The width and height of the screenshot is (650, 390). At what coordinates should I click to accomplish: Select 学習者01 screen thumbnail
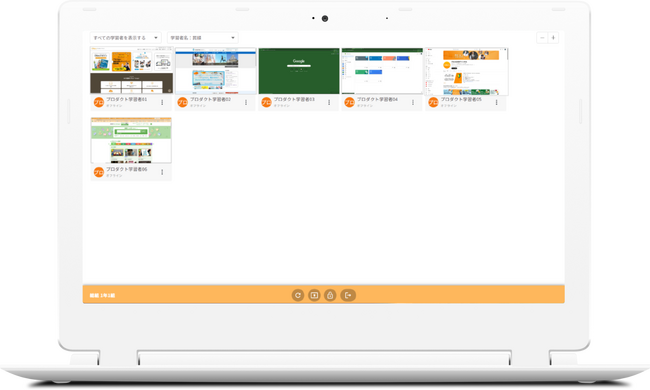point(131,70)
